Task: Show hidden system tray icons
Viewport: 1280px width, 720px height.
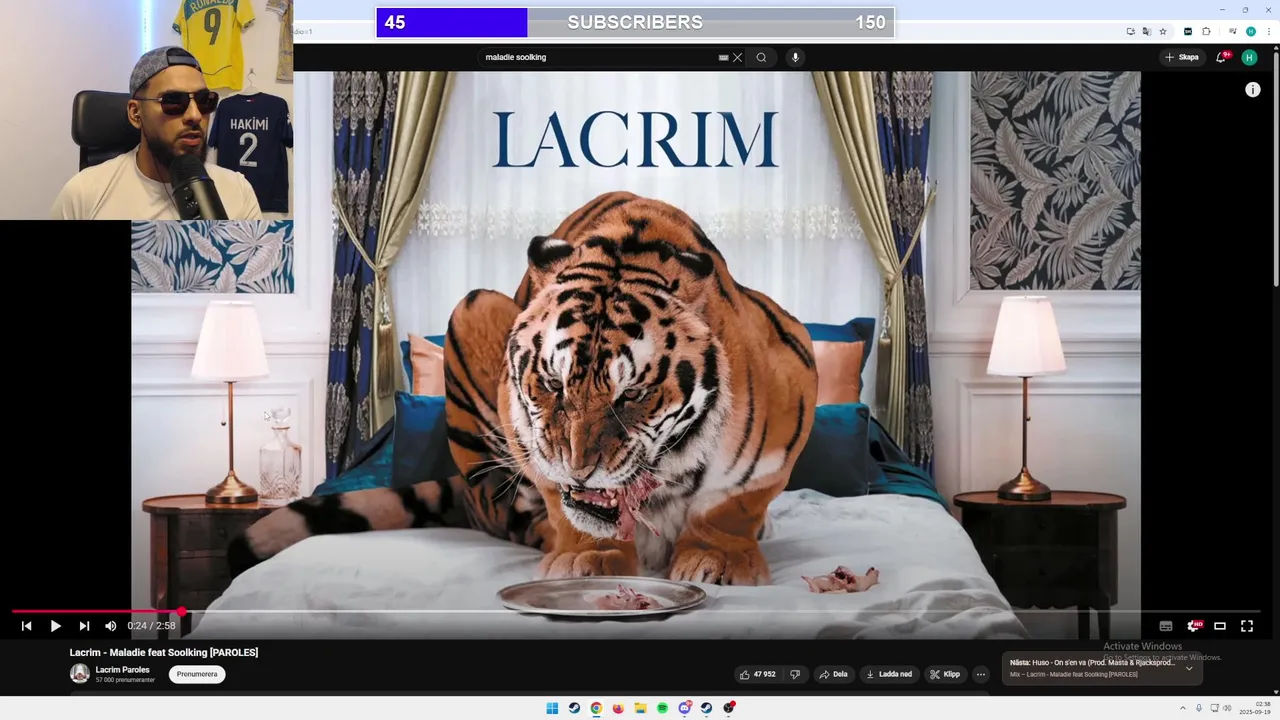Action: click(1183, 708)
